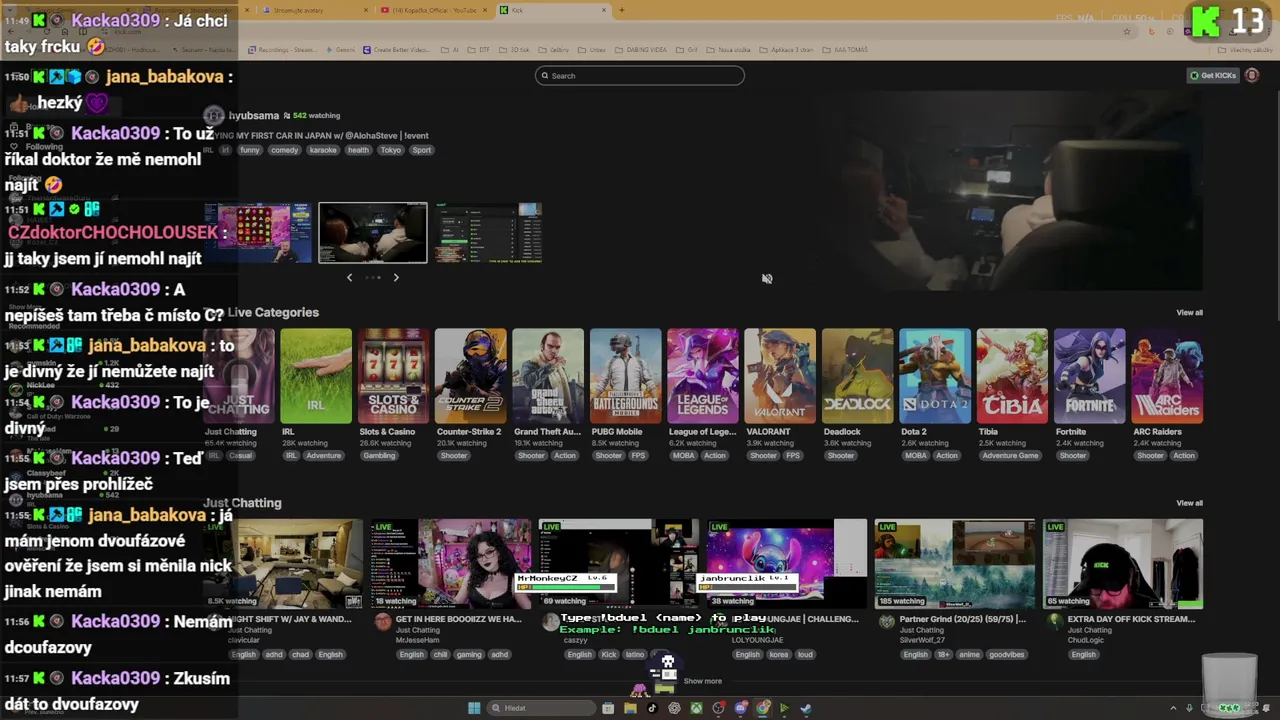Click Show more under Just Chatting streams

tap(702, 681)
